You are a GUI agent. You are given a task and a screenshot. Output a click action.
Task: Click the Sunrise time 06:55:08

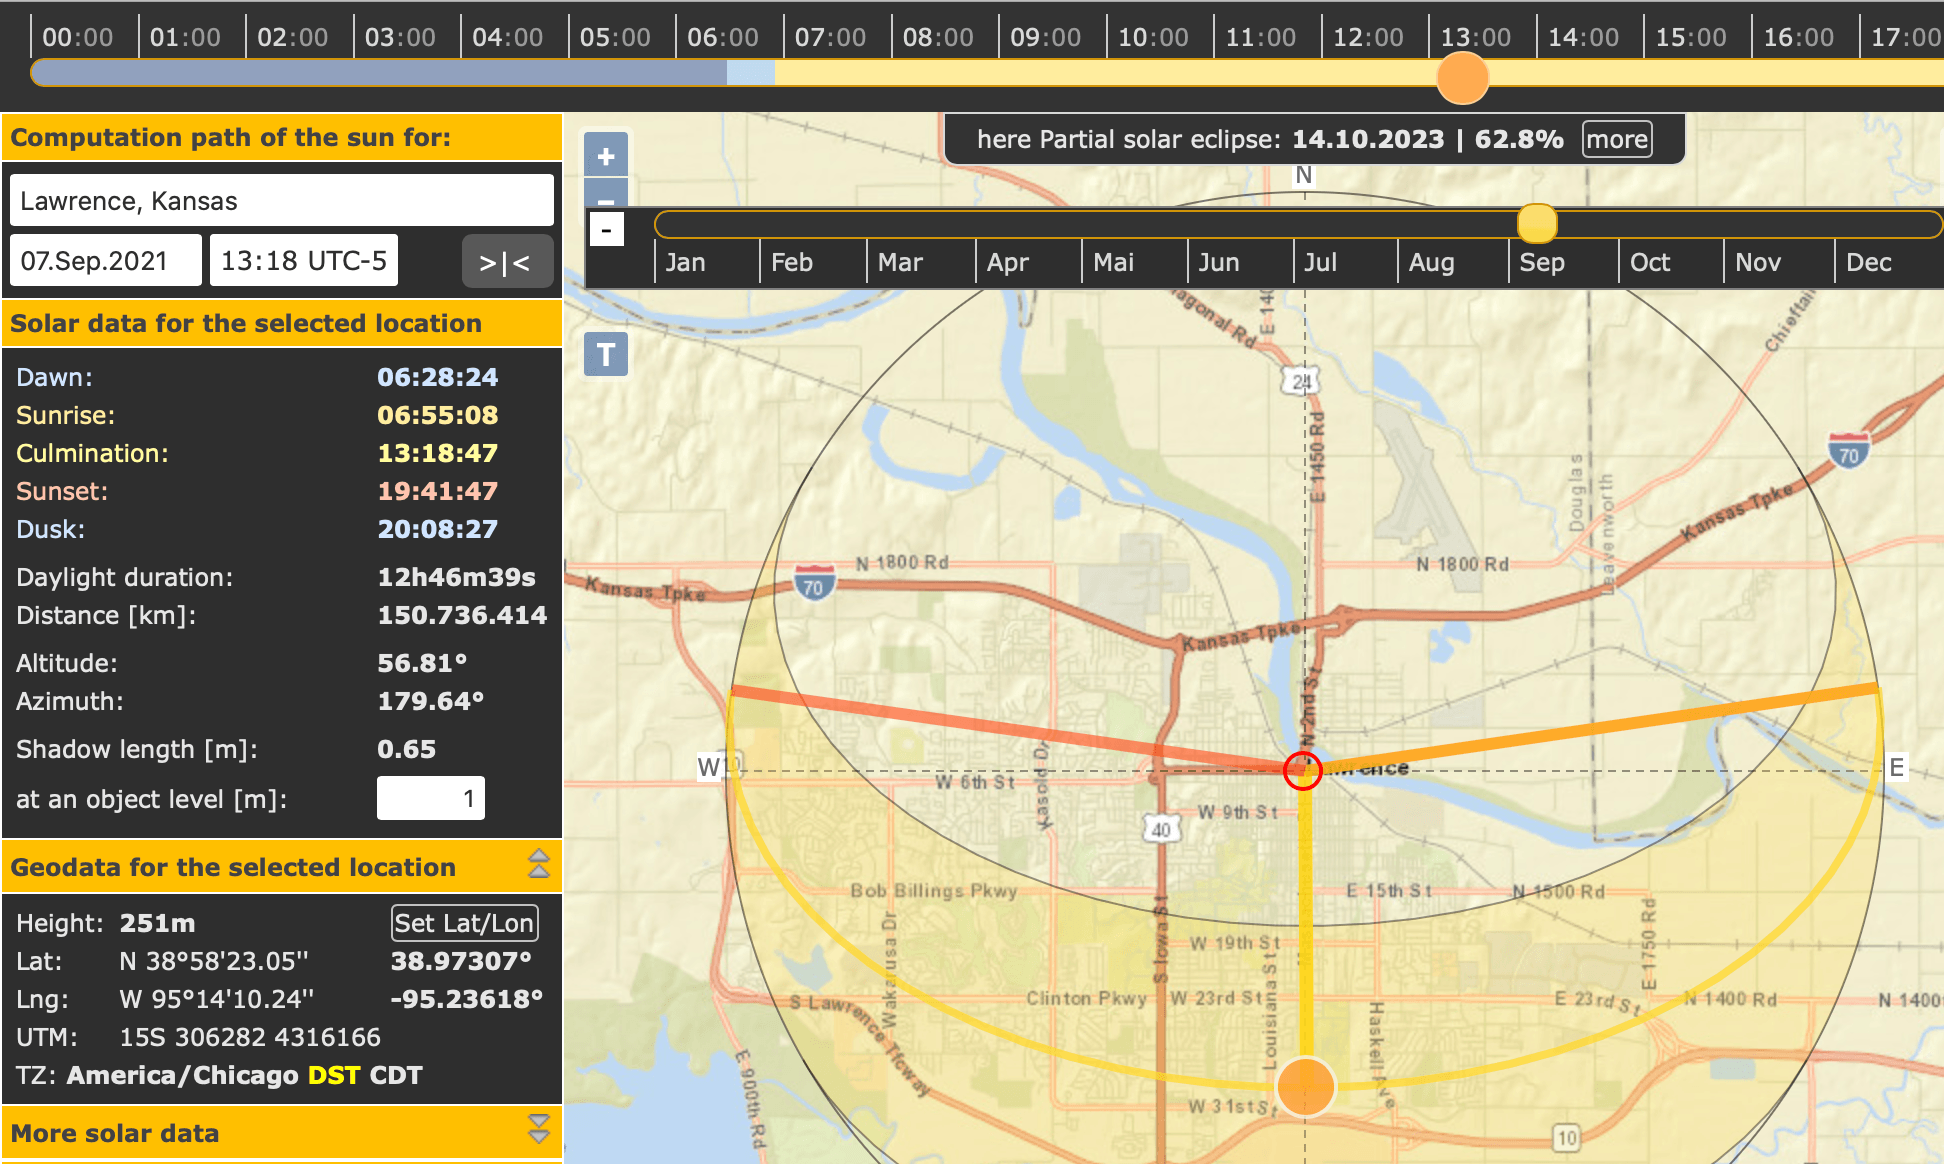[x=438, y=415]
